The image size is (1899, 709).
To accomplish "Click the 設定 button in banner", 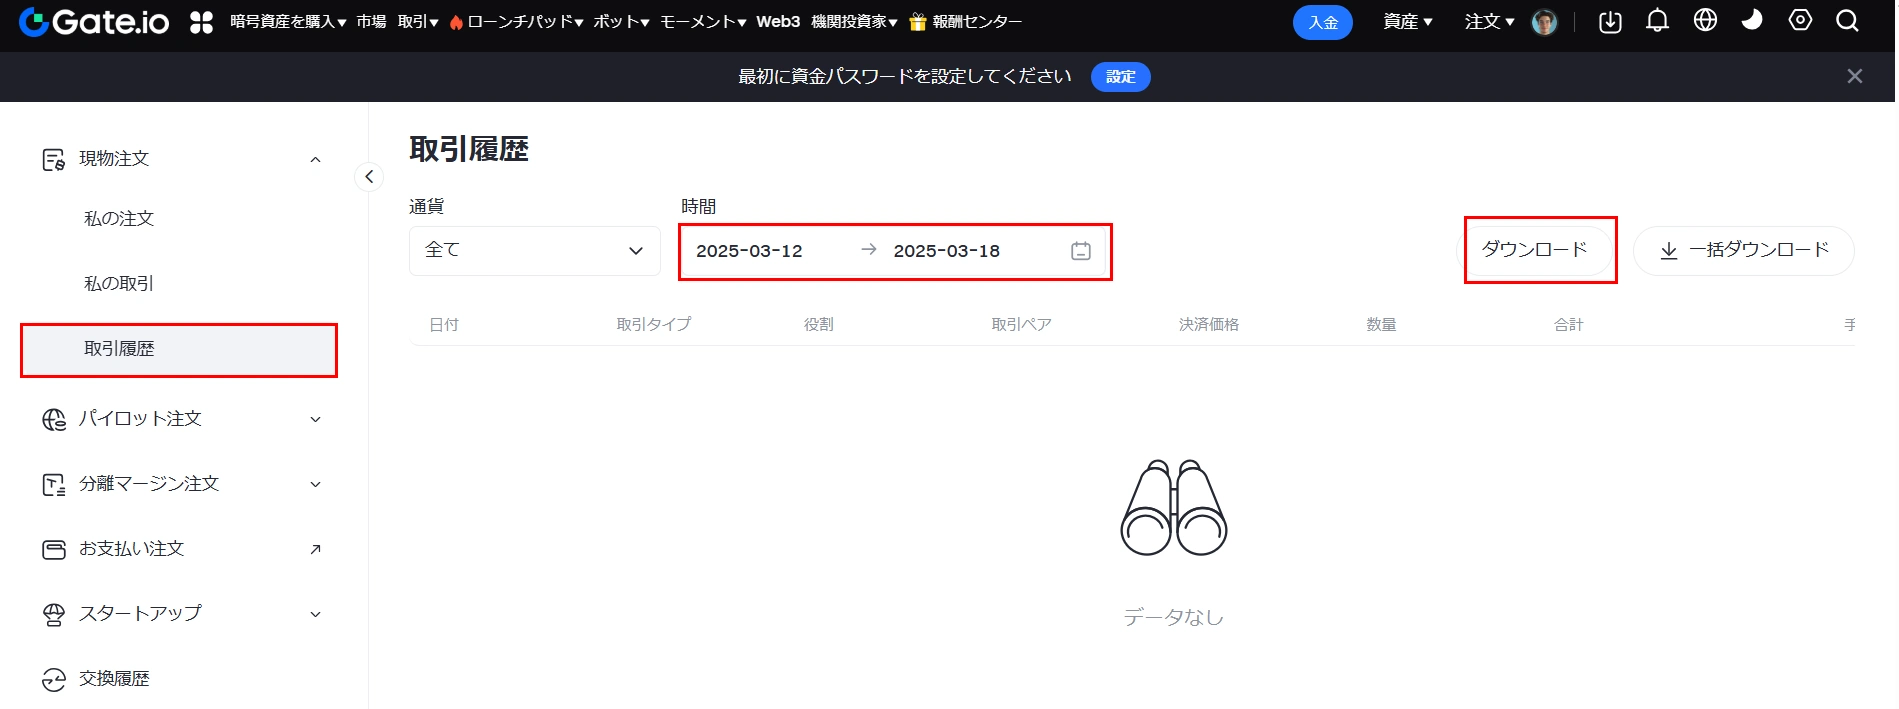I will tap(1121, 77).
